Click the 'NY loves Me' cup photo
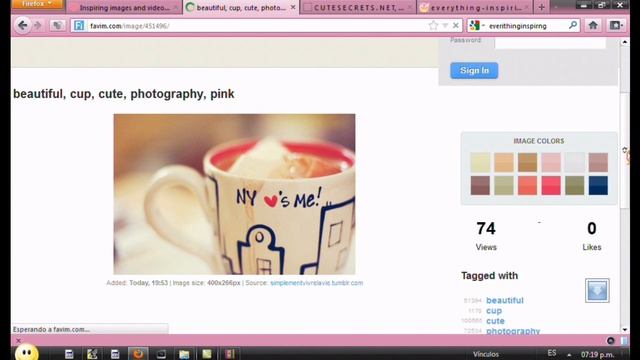 point(234,194)
